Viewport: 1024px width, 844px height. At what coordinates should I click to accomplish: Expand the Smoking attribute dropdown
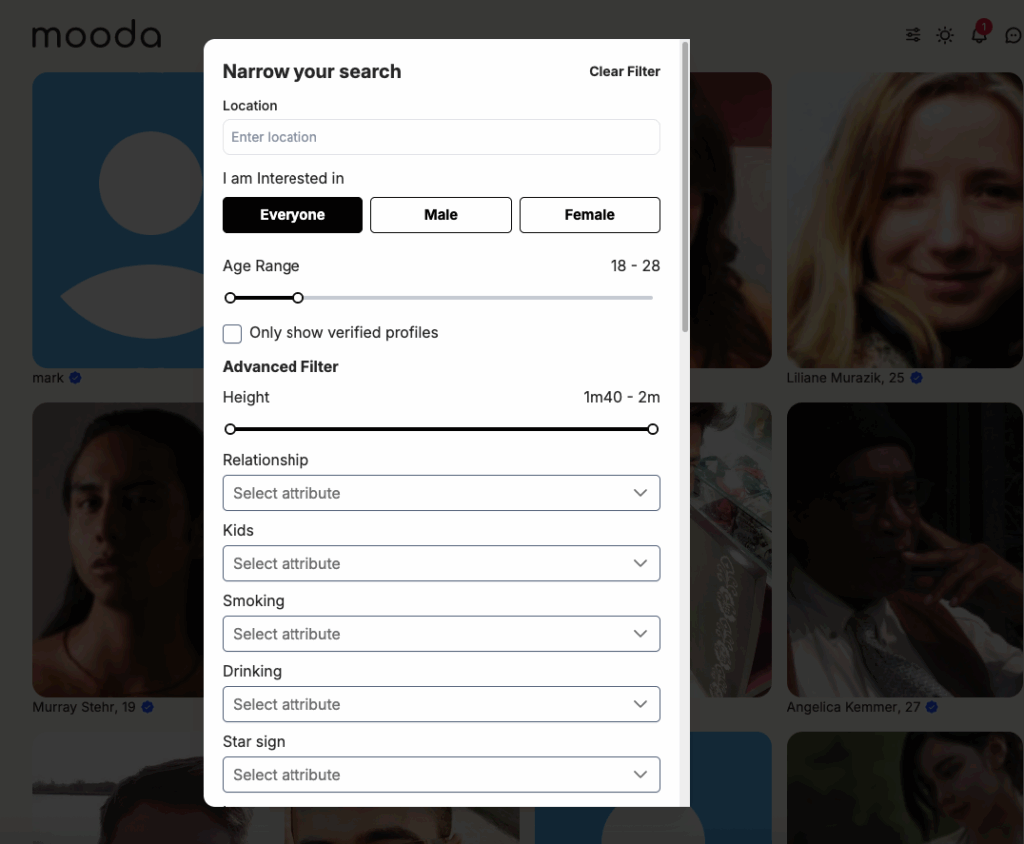[441, 634]
